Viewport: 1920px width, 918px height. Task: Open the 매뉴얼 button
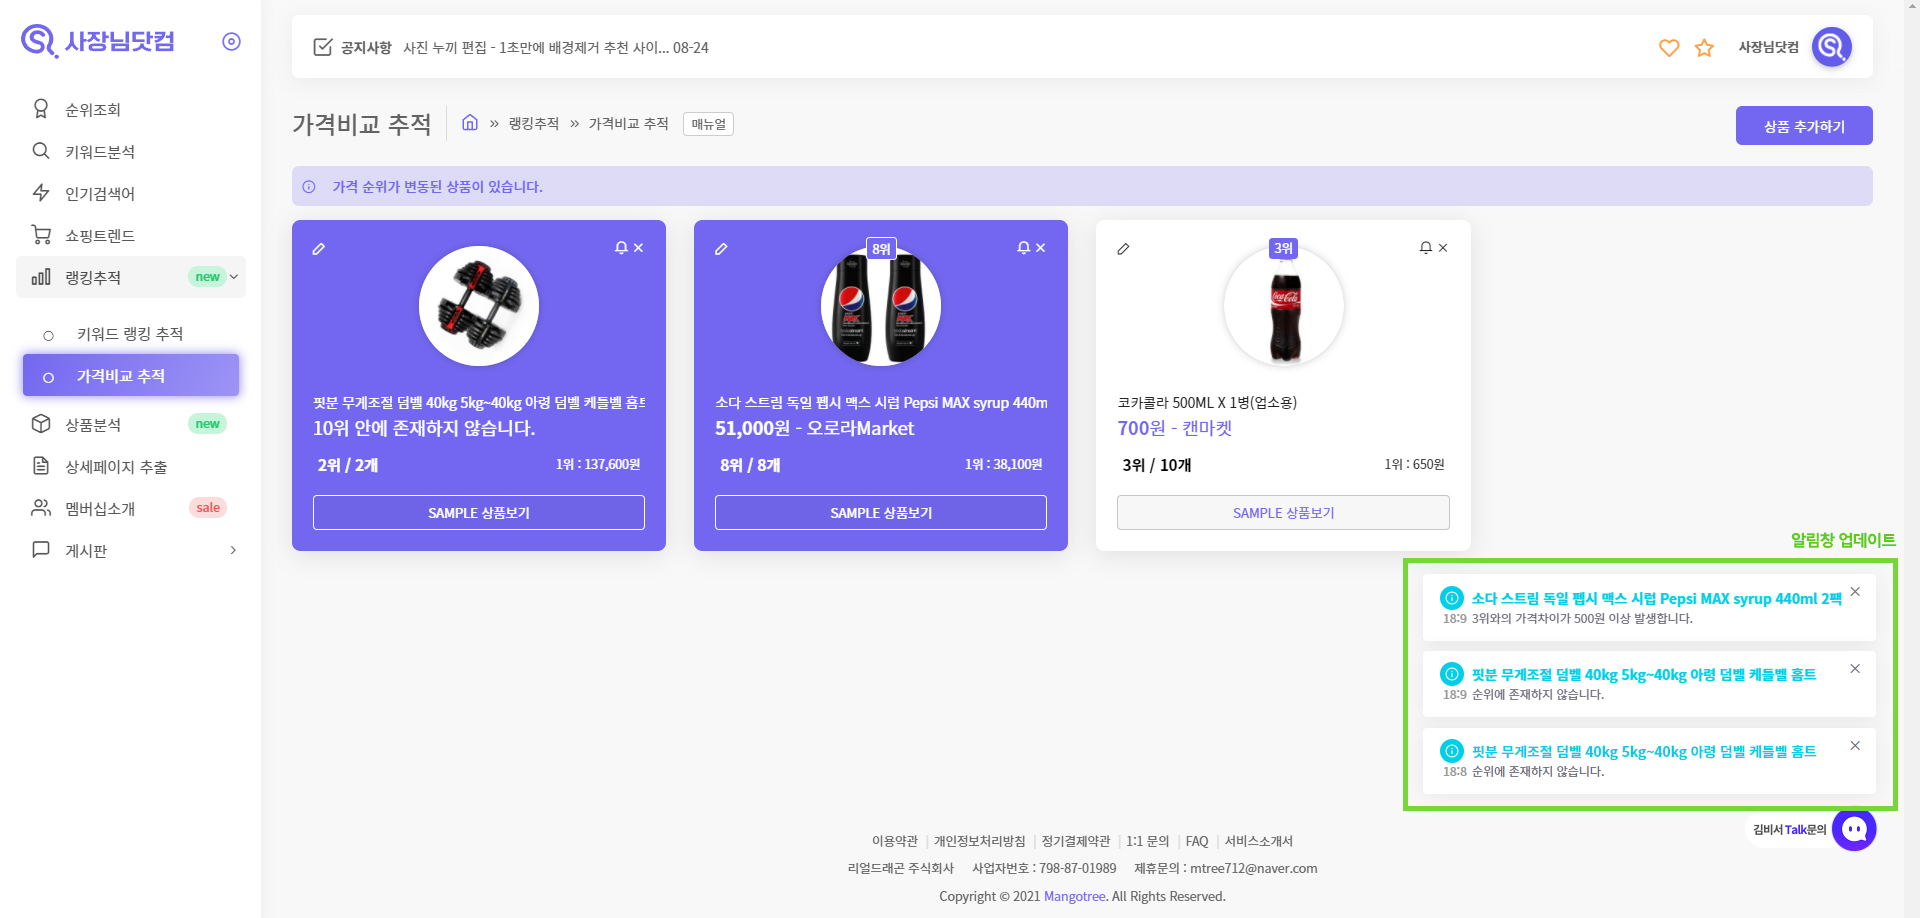708,124
